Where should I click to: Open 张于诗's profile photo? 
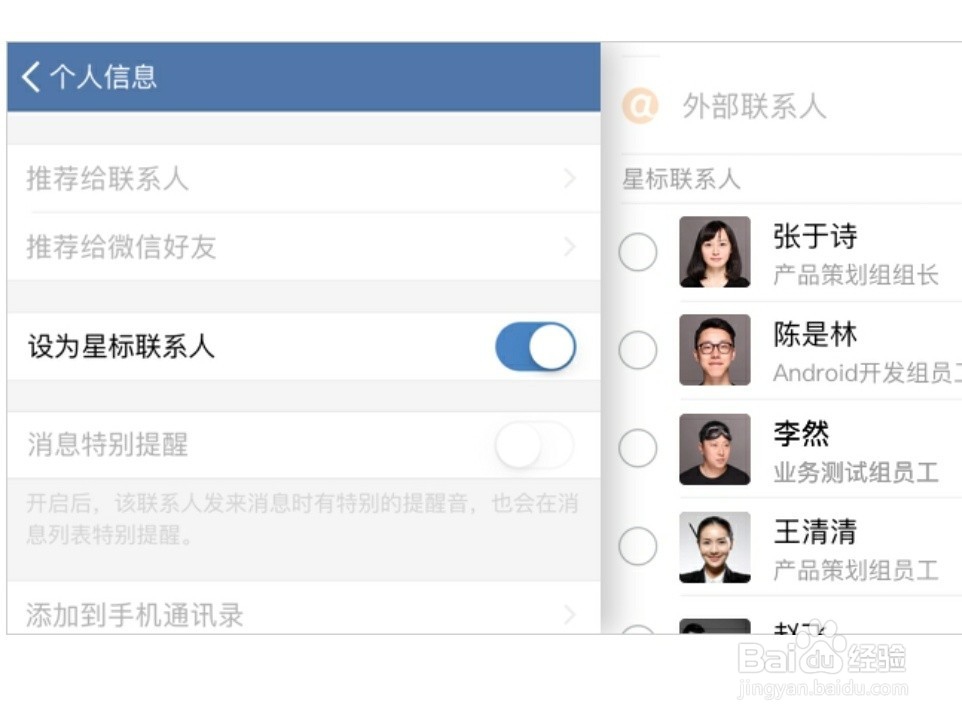714,252
